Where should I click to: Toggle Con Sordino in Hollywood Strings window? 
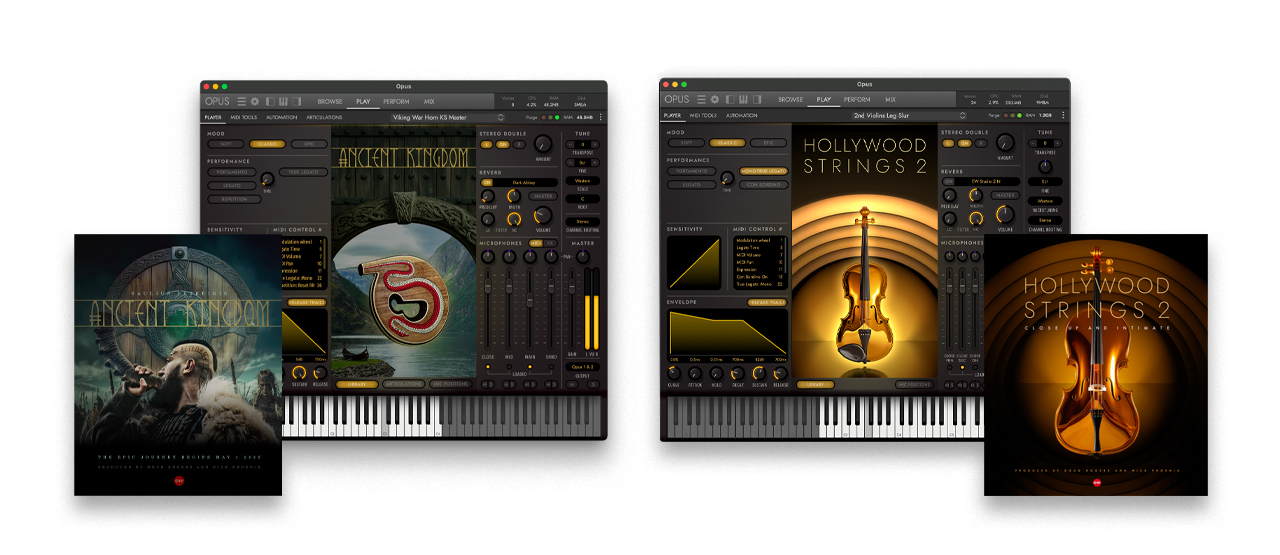click(764, 185)
